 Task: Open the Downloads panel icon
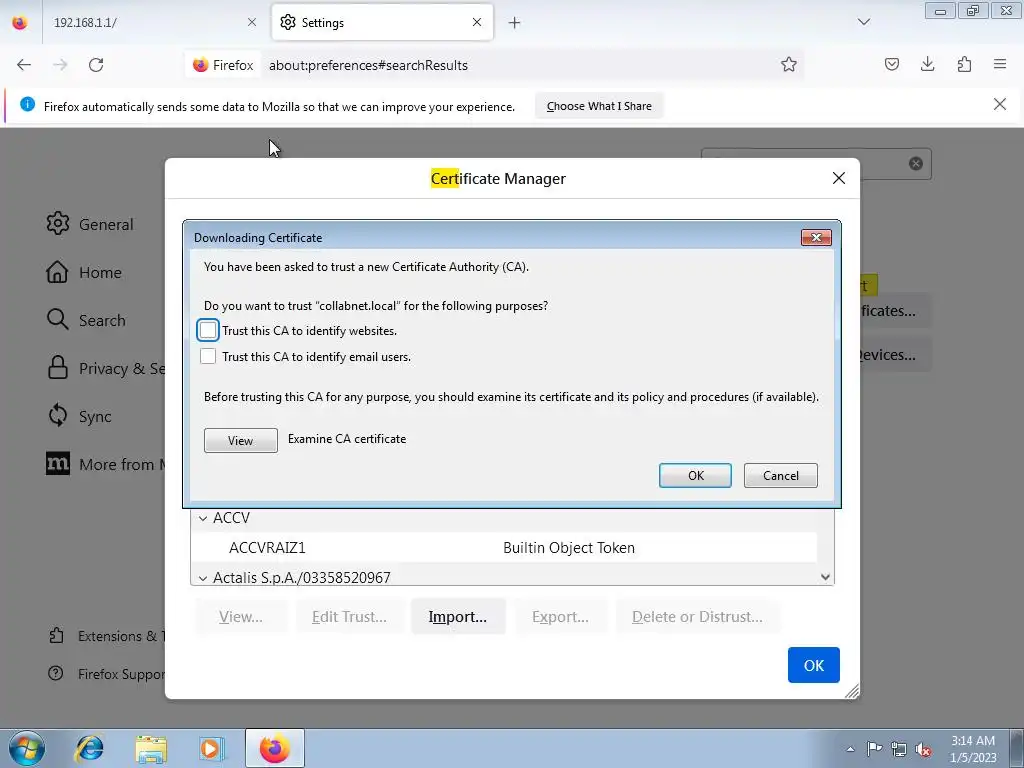[x=927, y=64]
